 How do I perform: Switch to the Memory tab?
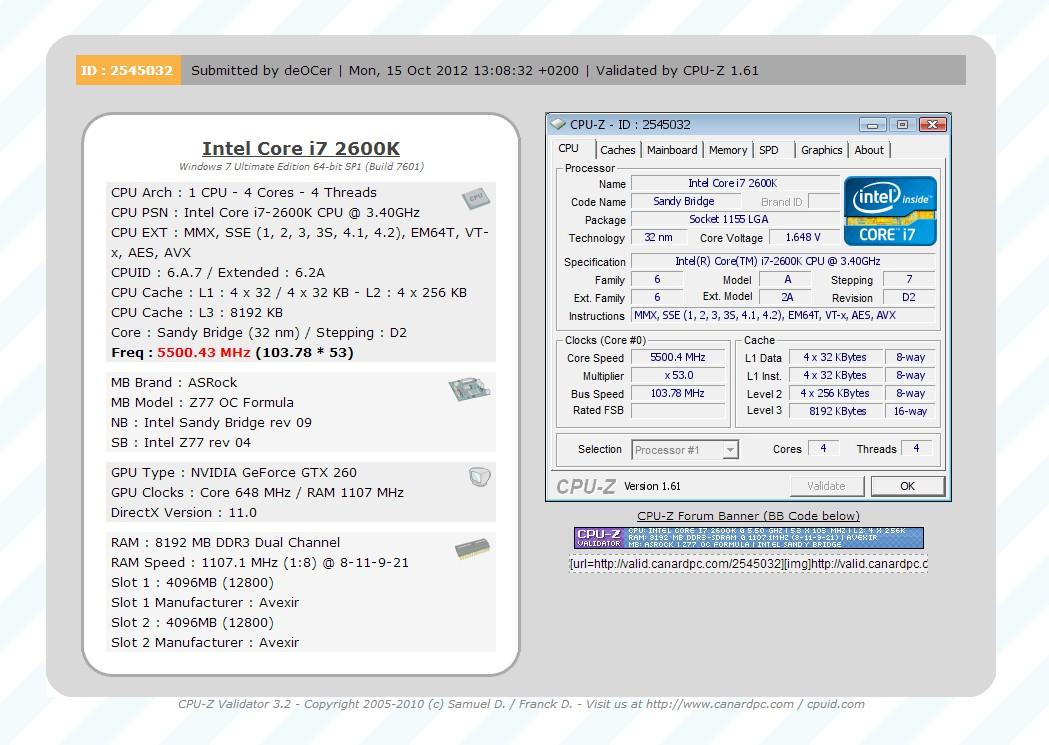tap(728, 150)
